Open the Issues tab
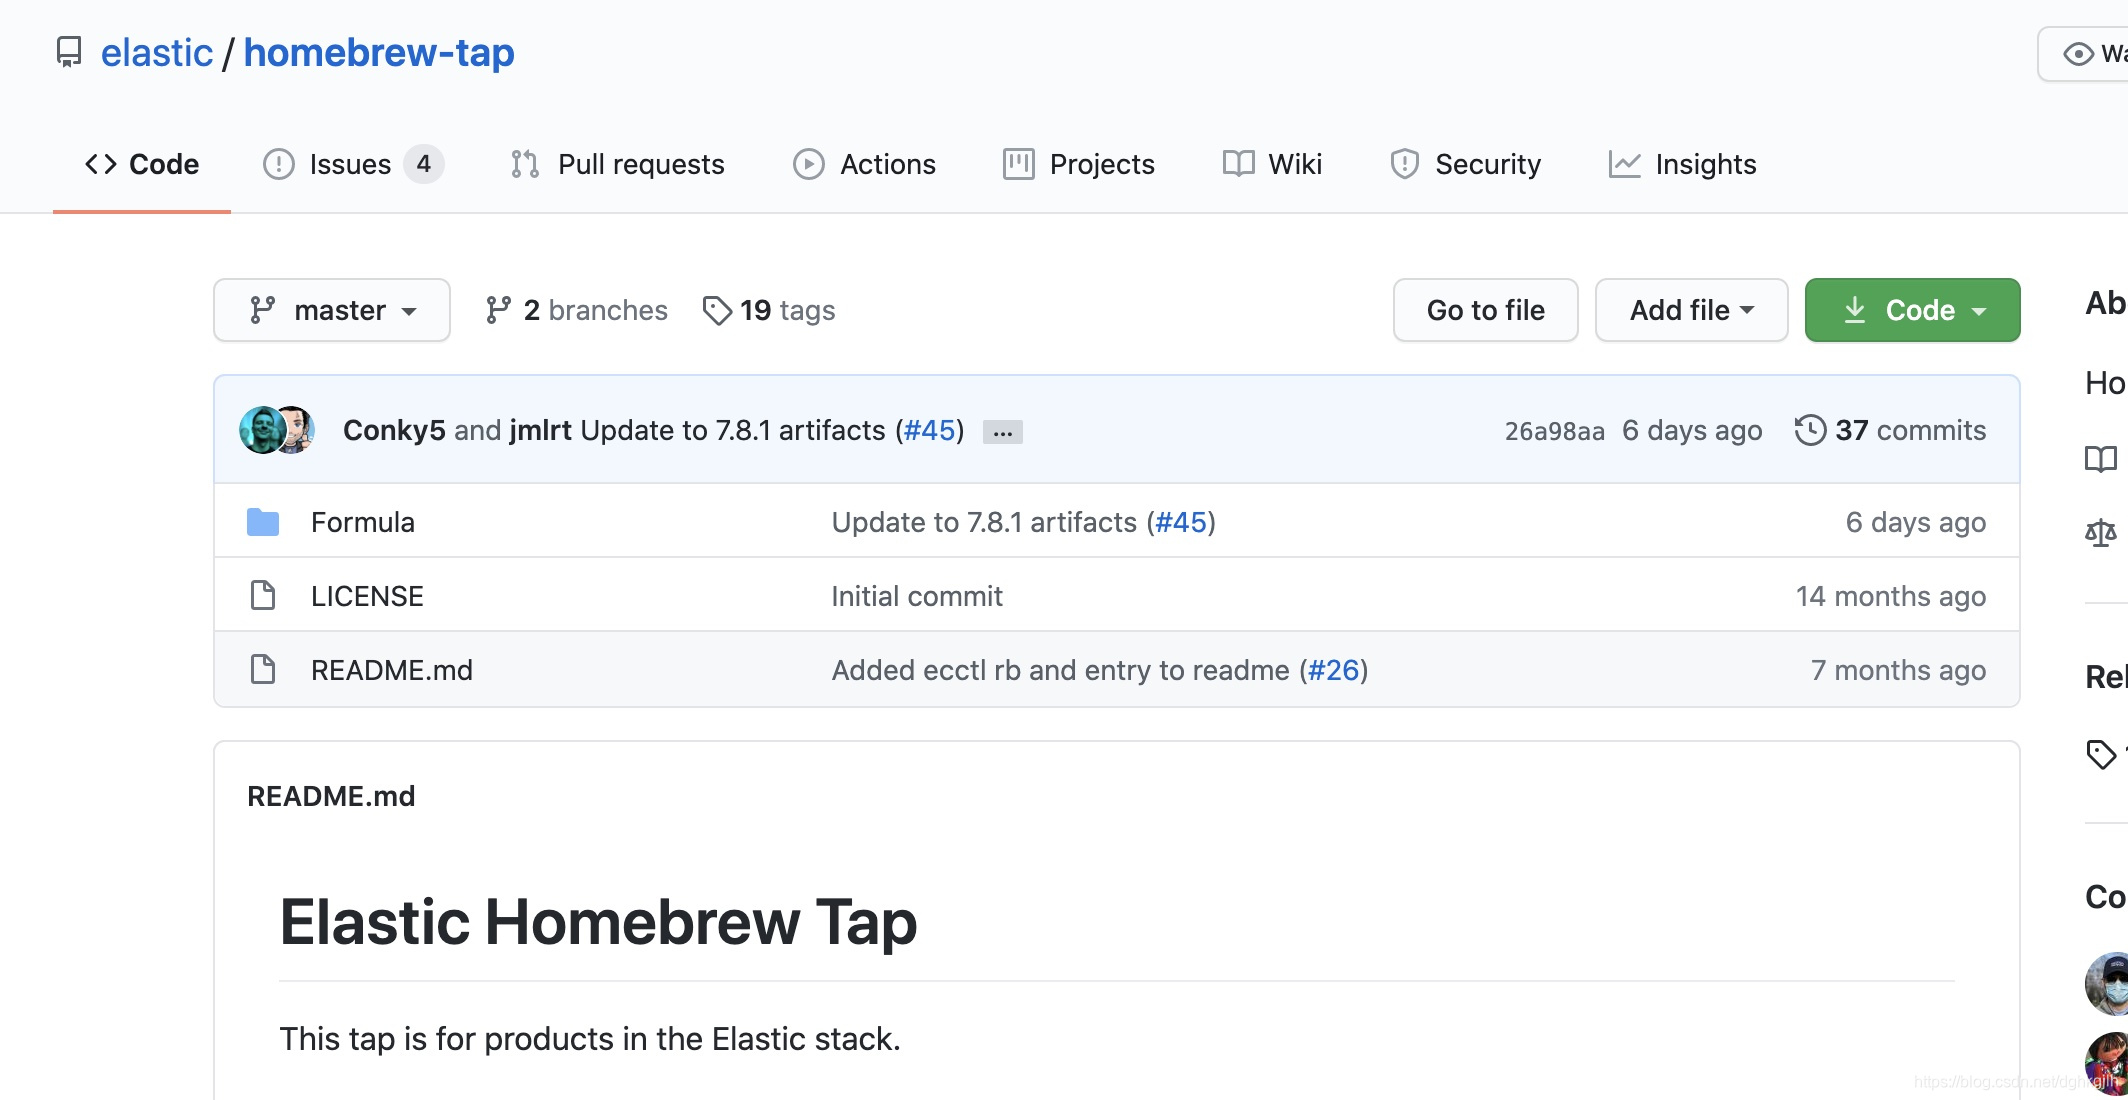This screenshot has width=2128, height=1100. click(x=353, y=164)
